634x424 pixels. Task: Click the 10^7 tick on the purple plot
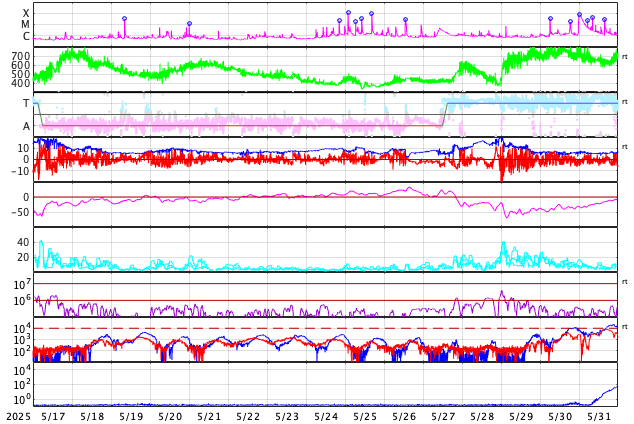click(x=21, y=285)
